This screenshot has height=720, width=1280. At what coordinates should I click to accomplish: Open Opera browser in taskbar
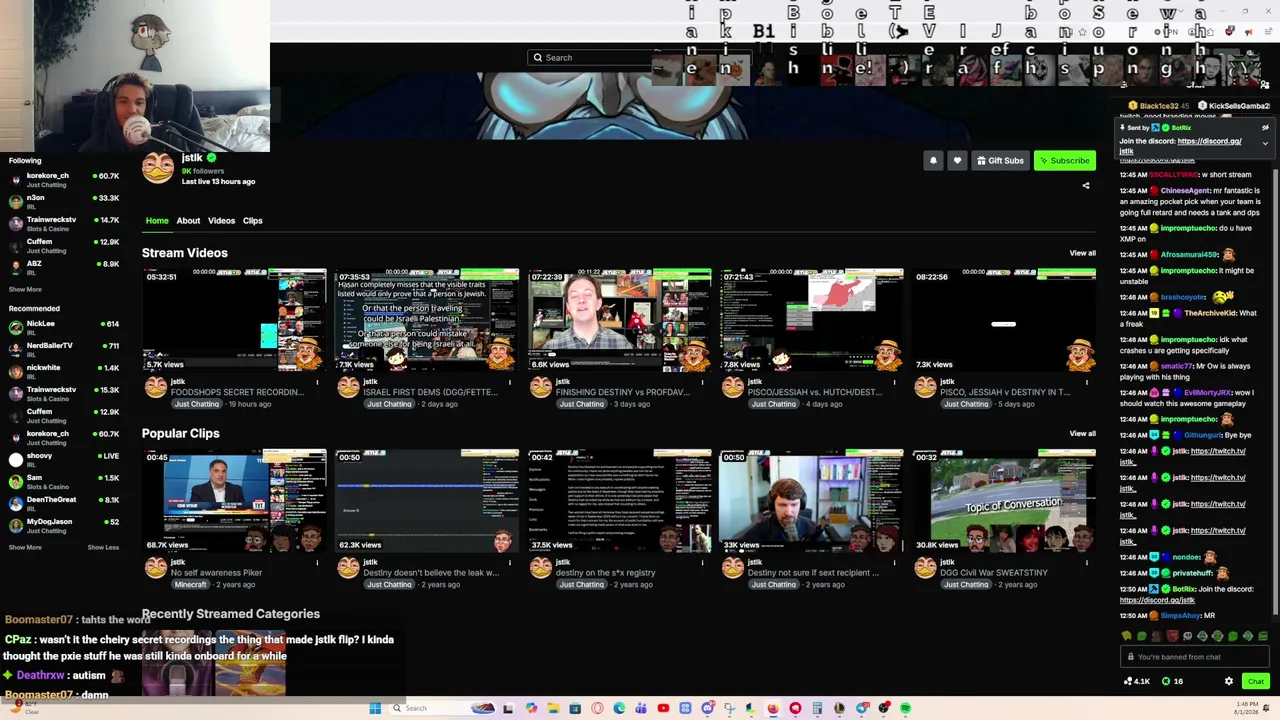point(597,708)
